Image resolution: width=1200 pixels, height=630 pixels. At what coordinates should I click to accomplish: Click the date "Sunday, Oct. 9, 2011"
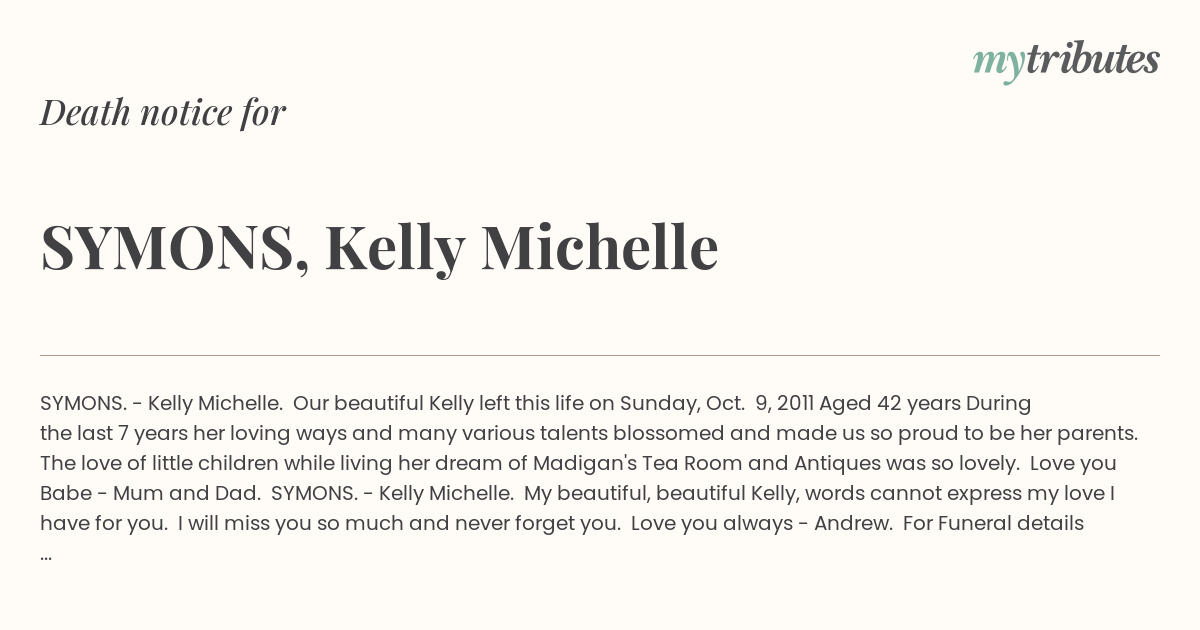[x=715, y=403]
